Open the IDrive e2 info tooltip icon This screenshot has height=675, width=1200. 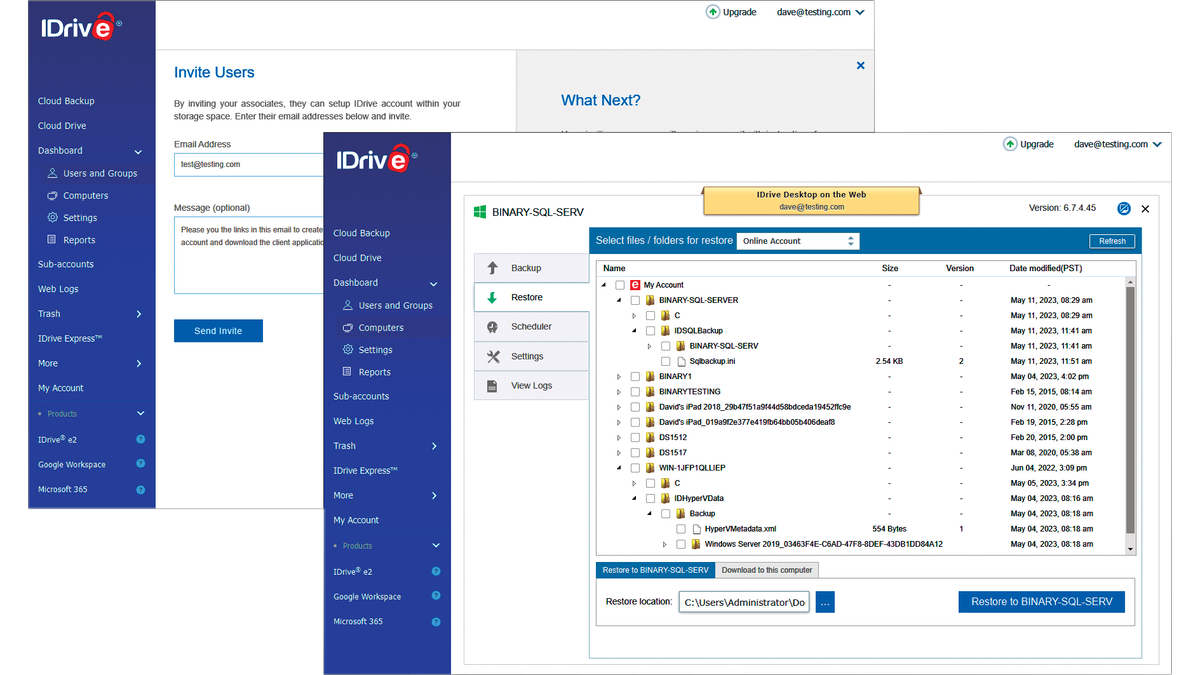pos(436,571)
